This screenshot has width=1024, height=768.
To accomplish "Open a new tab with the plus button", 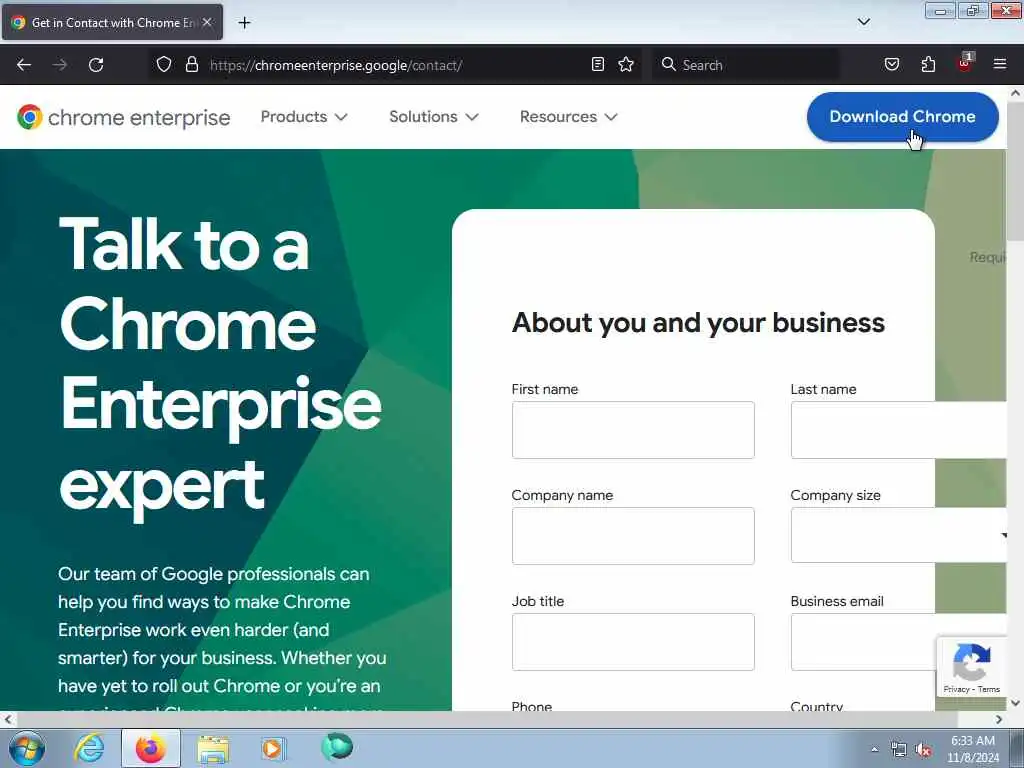I will pos(244,23).
